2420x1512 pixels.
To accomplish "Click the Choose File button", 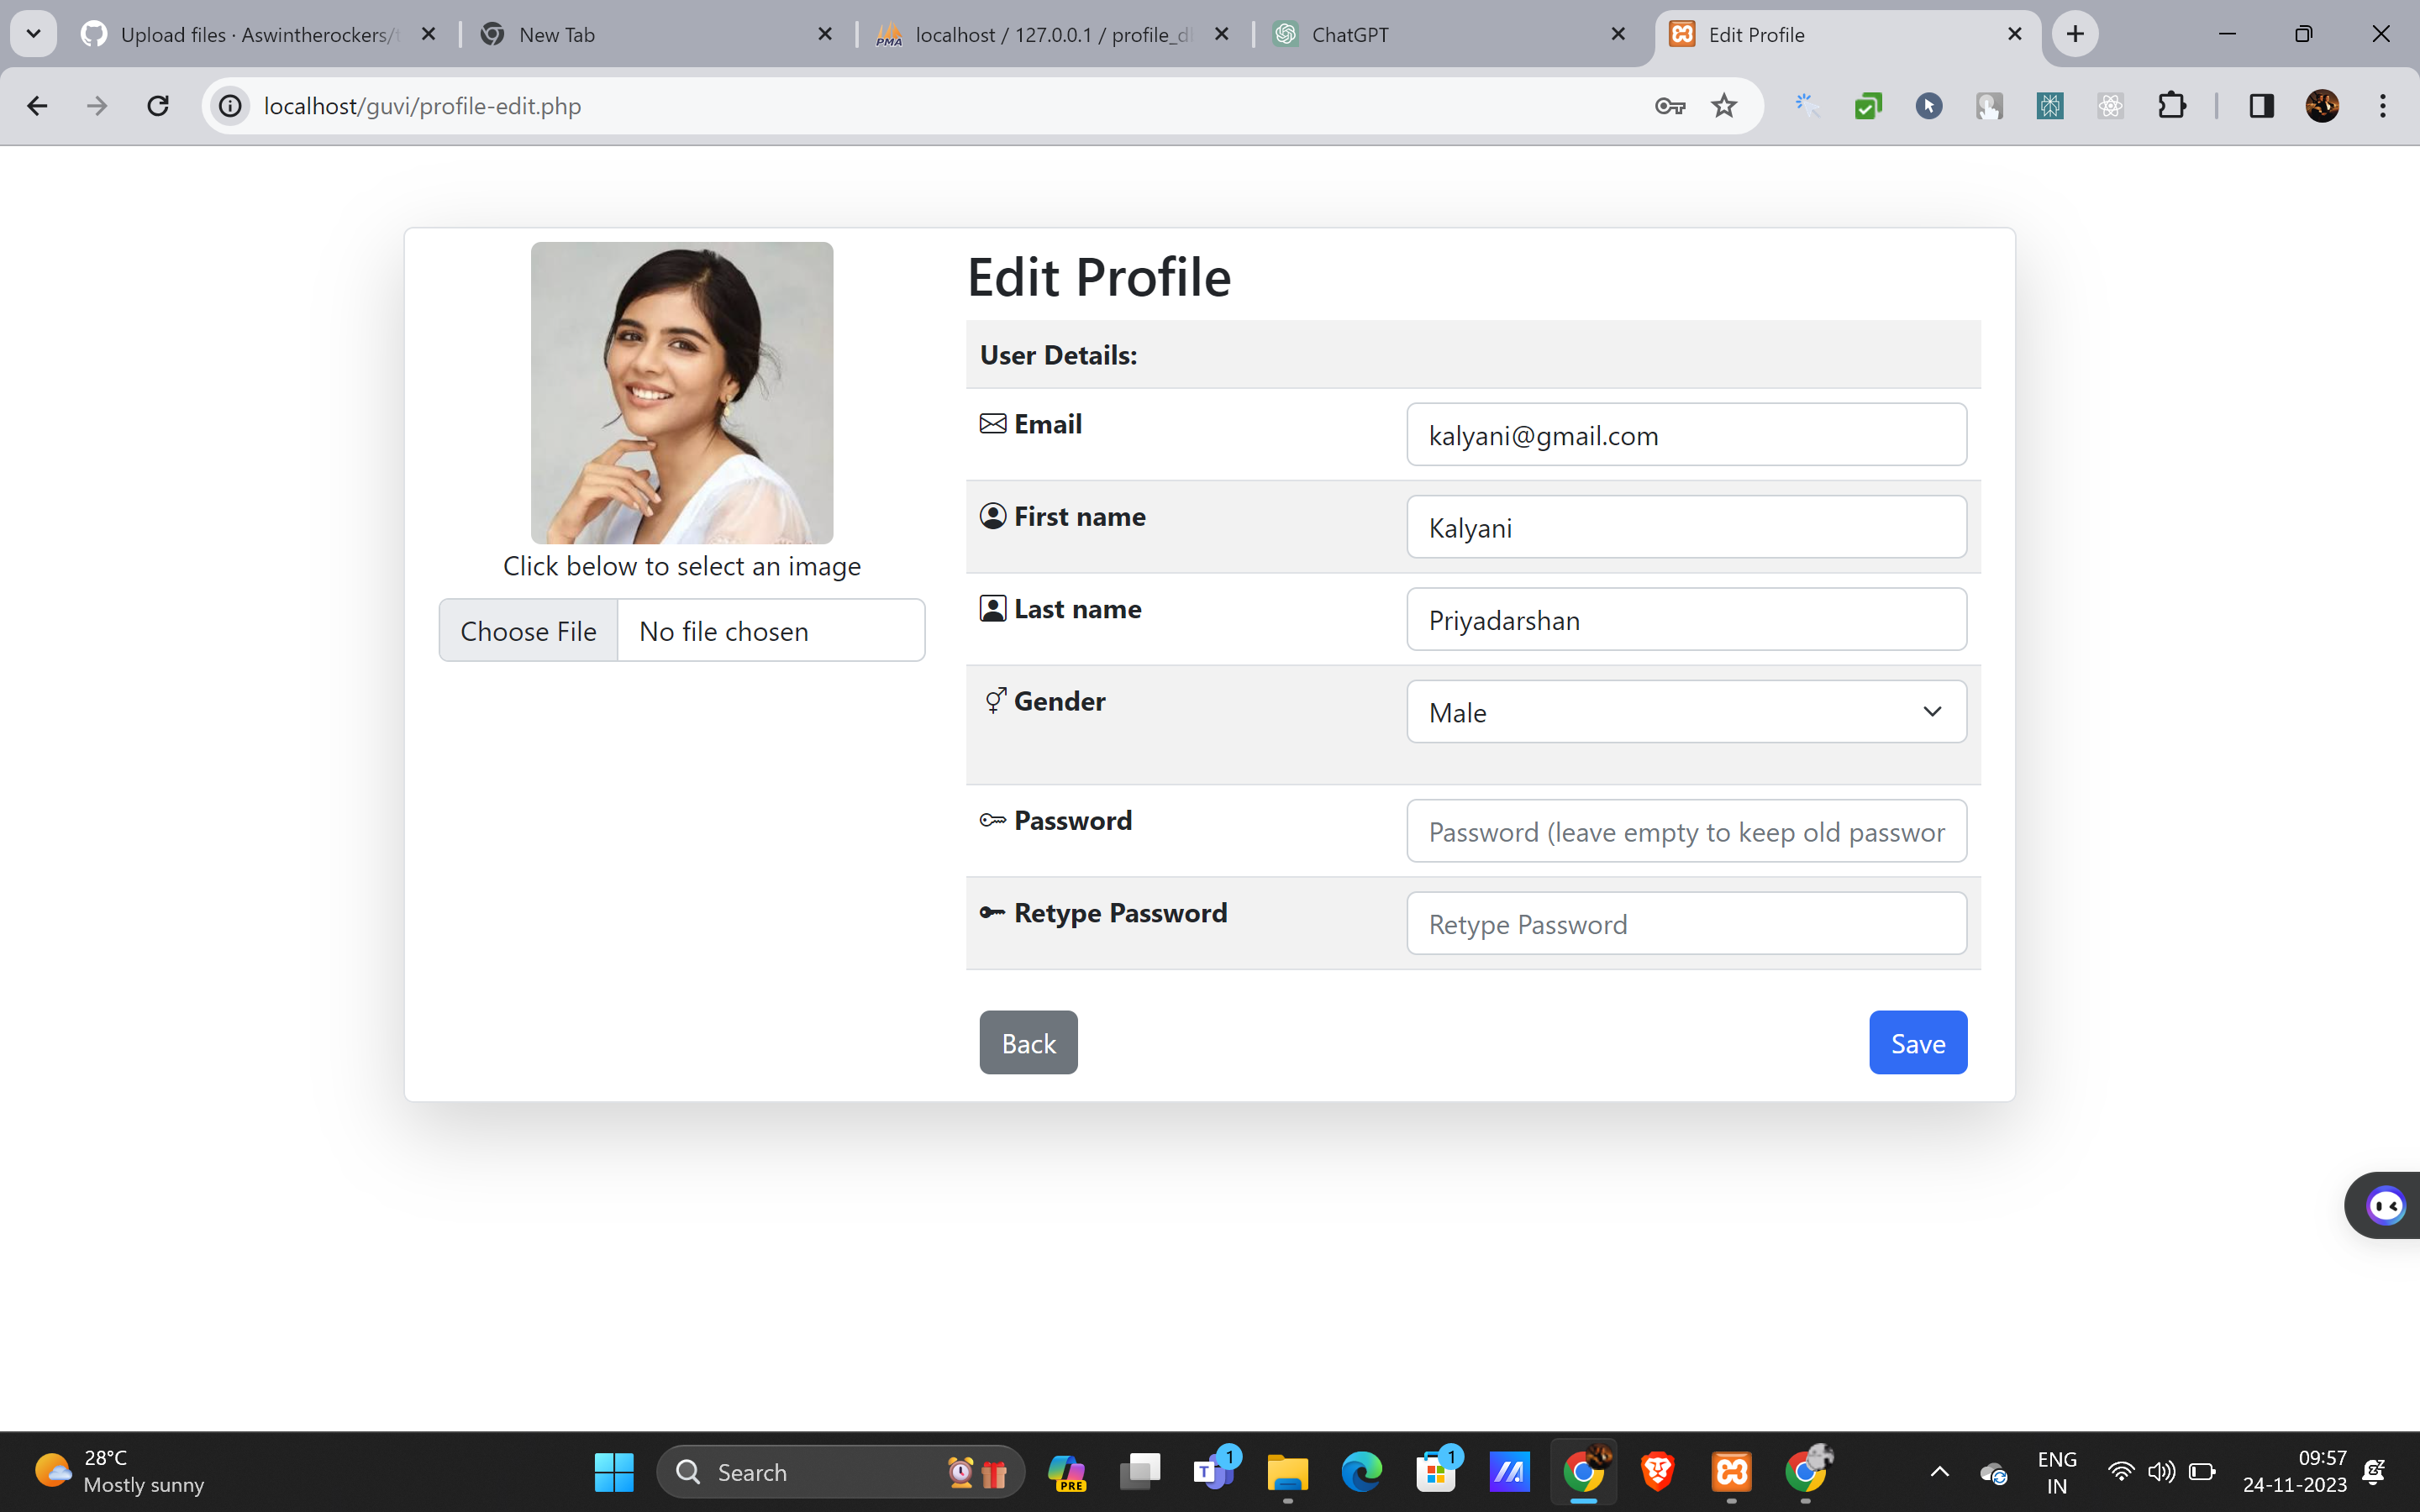I will coord(528,631).
